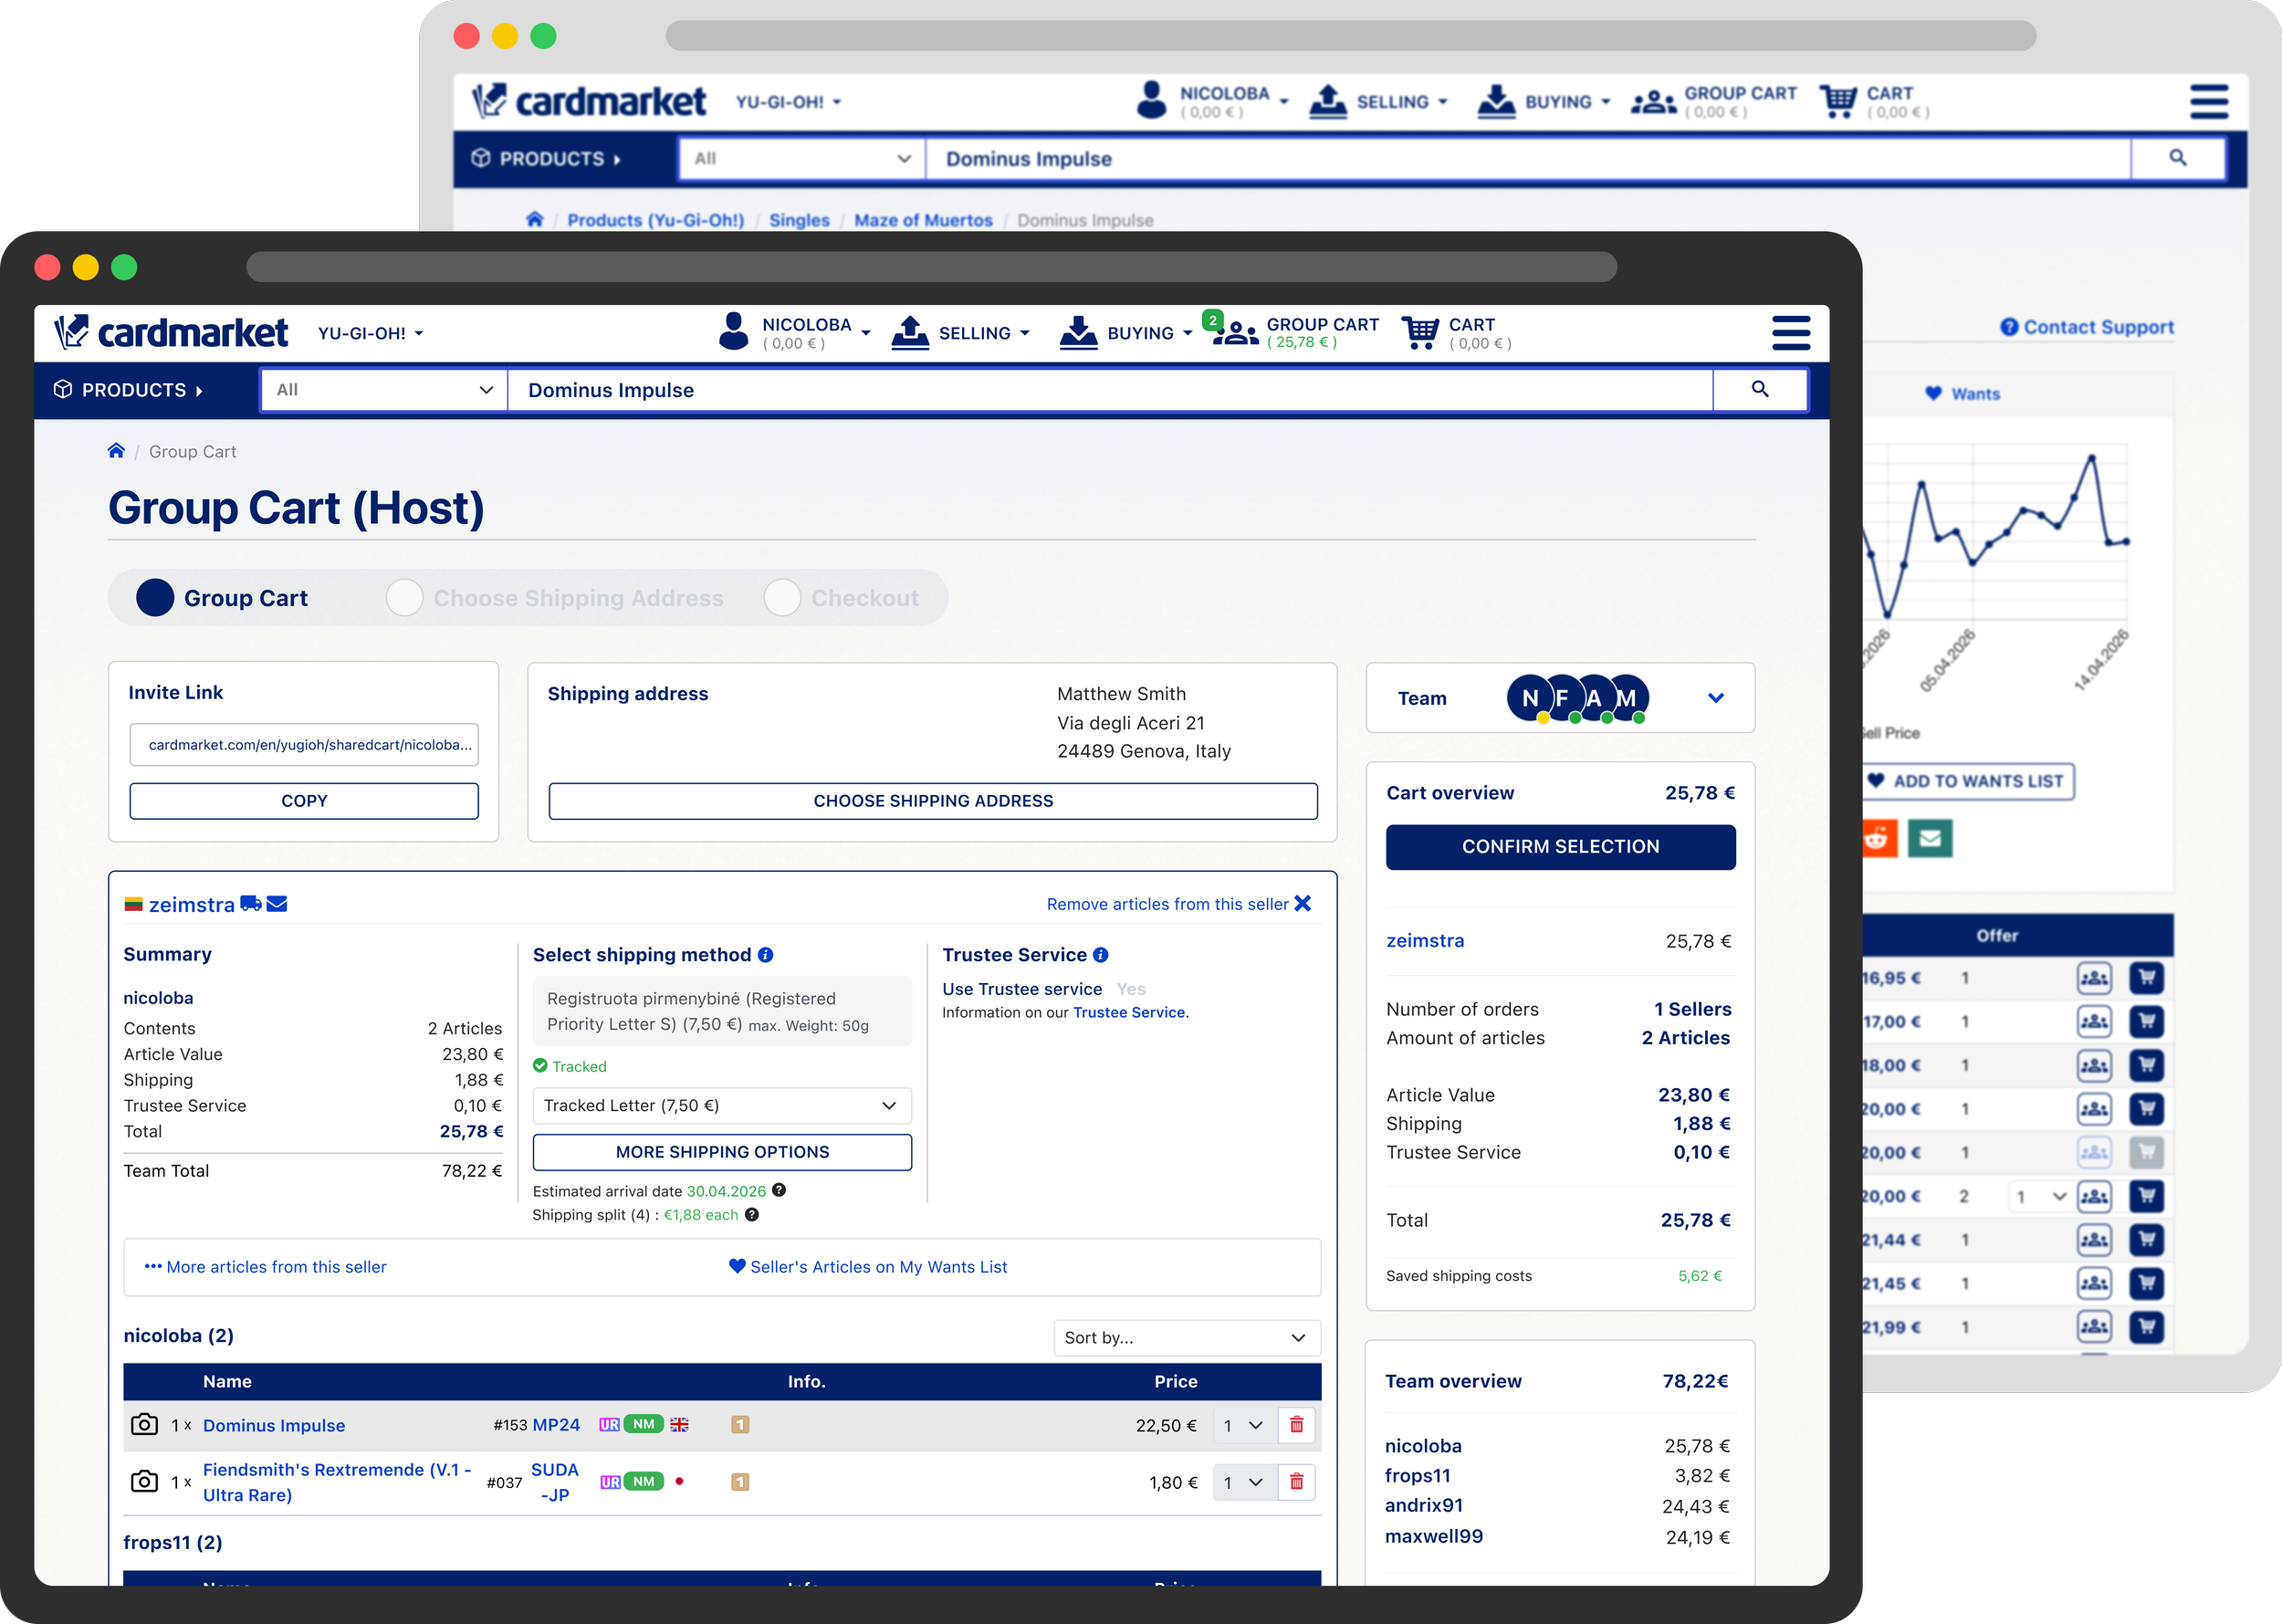
Task: Open the Sort by dropdown
Action: [1186, 1338]
